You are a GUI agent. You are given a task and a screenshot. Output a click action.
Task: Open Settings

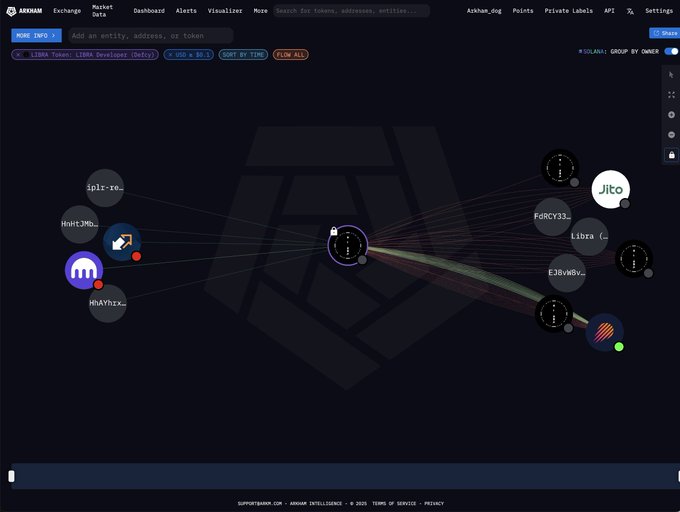[x=659, y=11]
